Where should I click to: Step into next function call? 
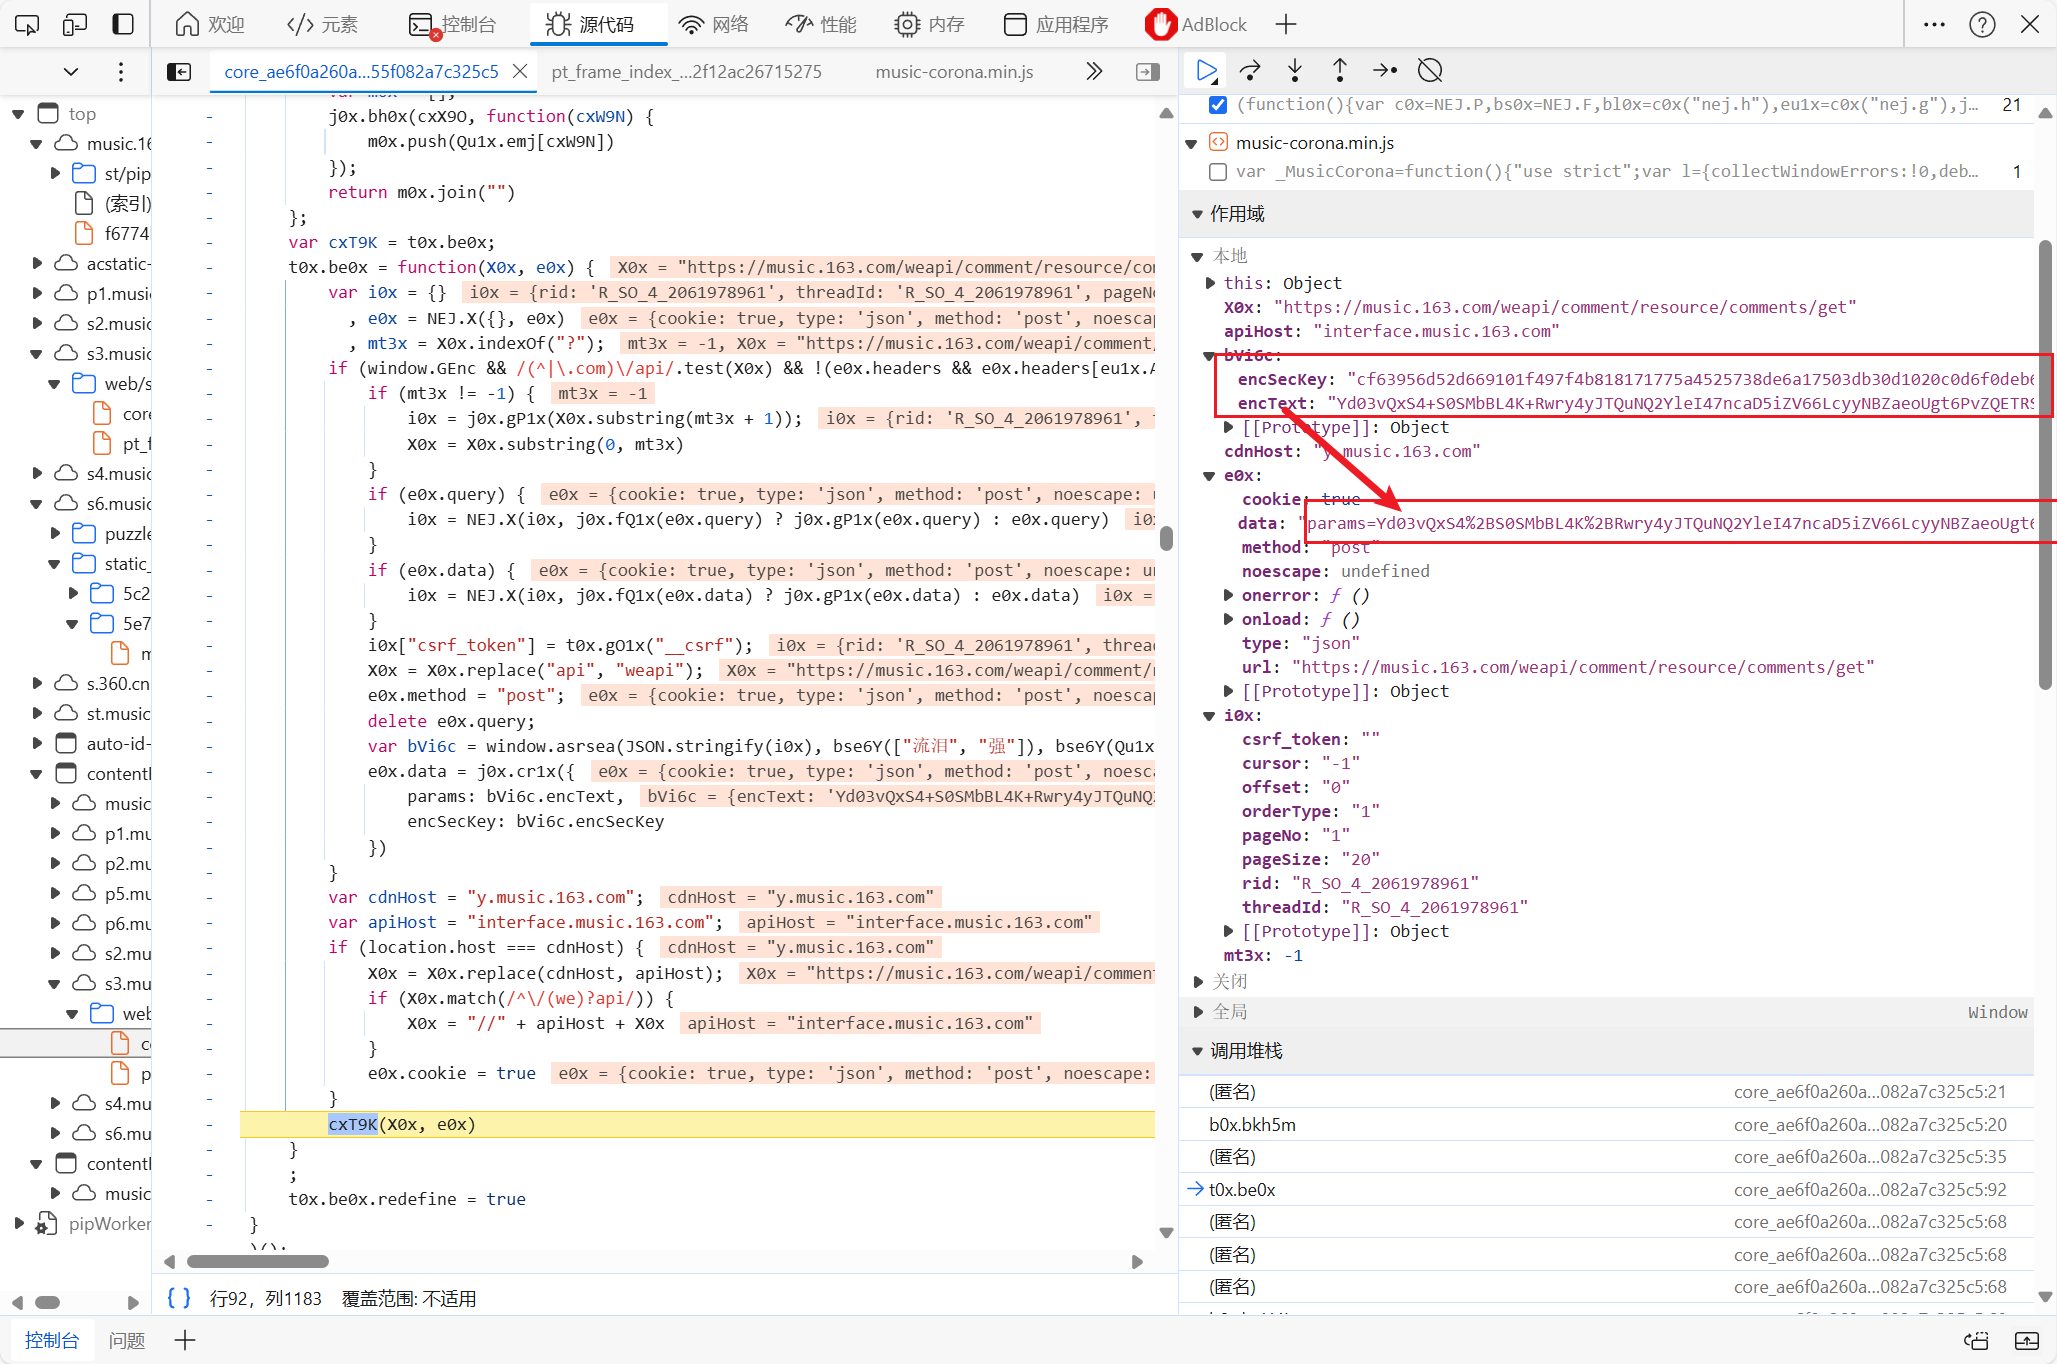tap(1295, 70)
